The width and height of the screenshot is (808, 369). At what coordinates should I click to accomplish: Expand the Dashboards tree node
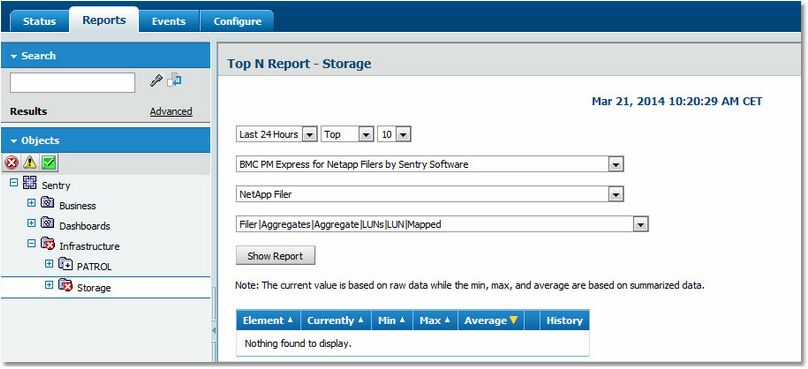click(31, 223)
